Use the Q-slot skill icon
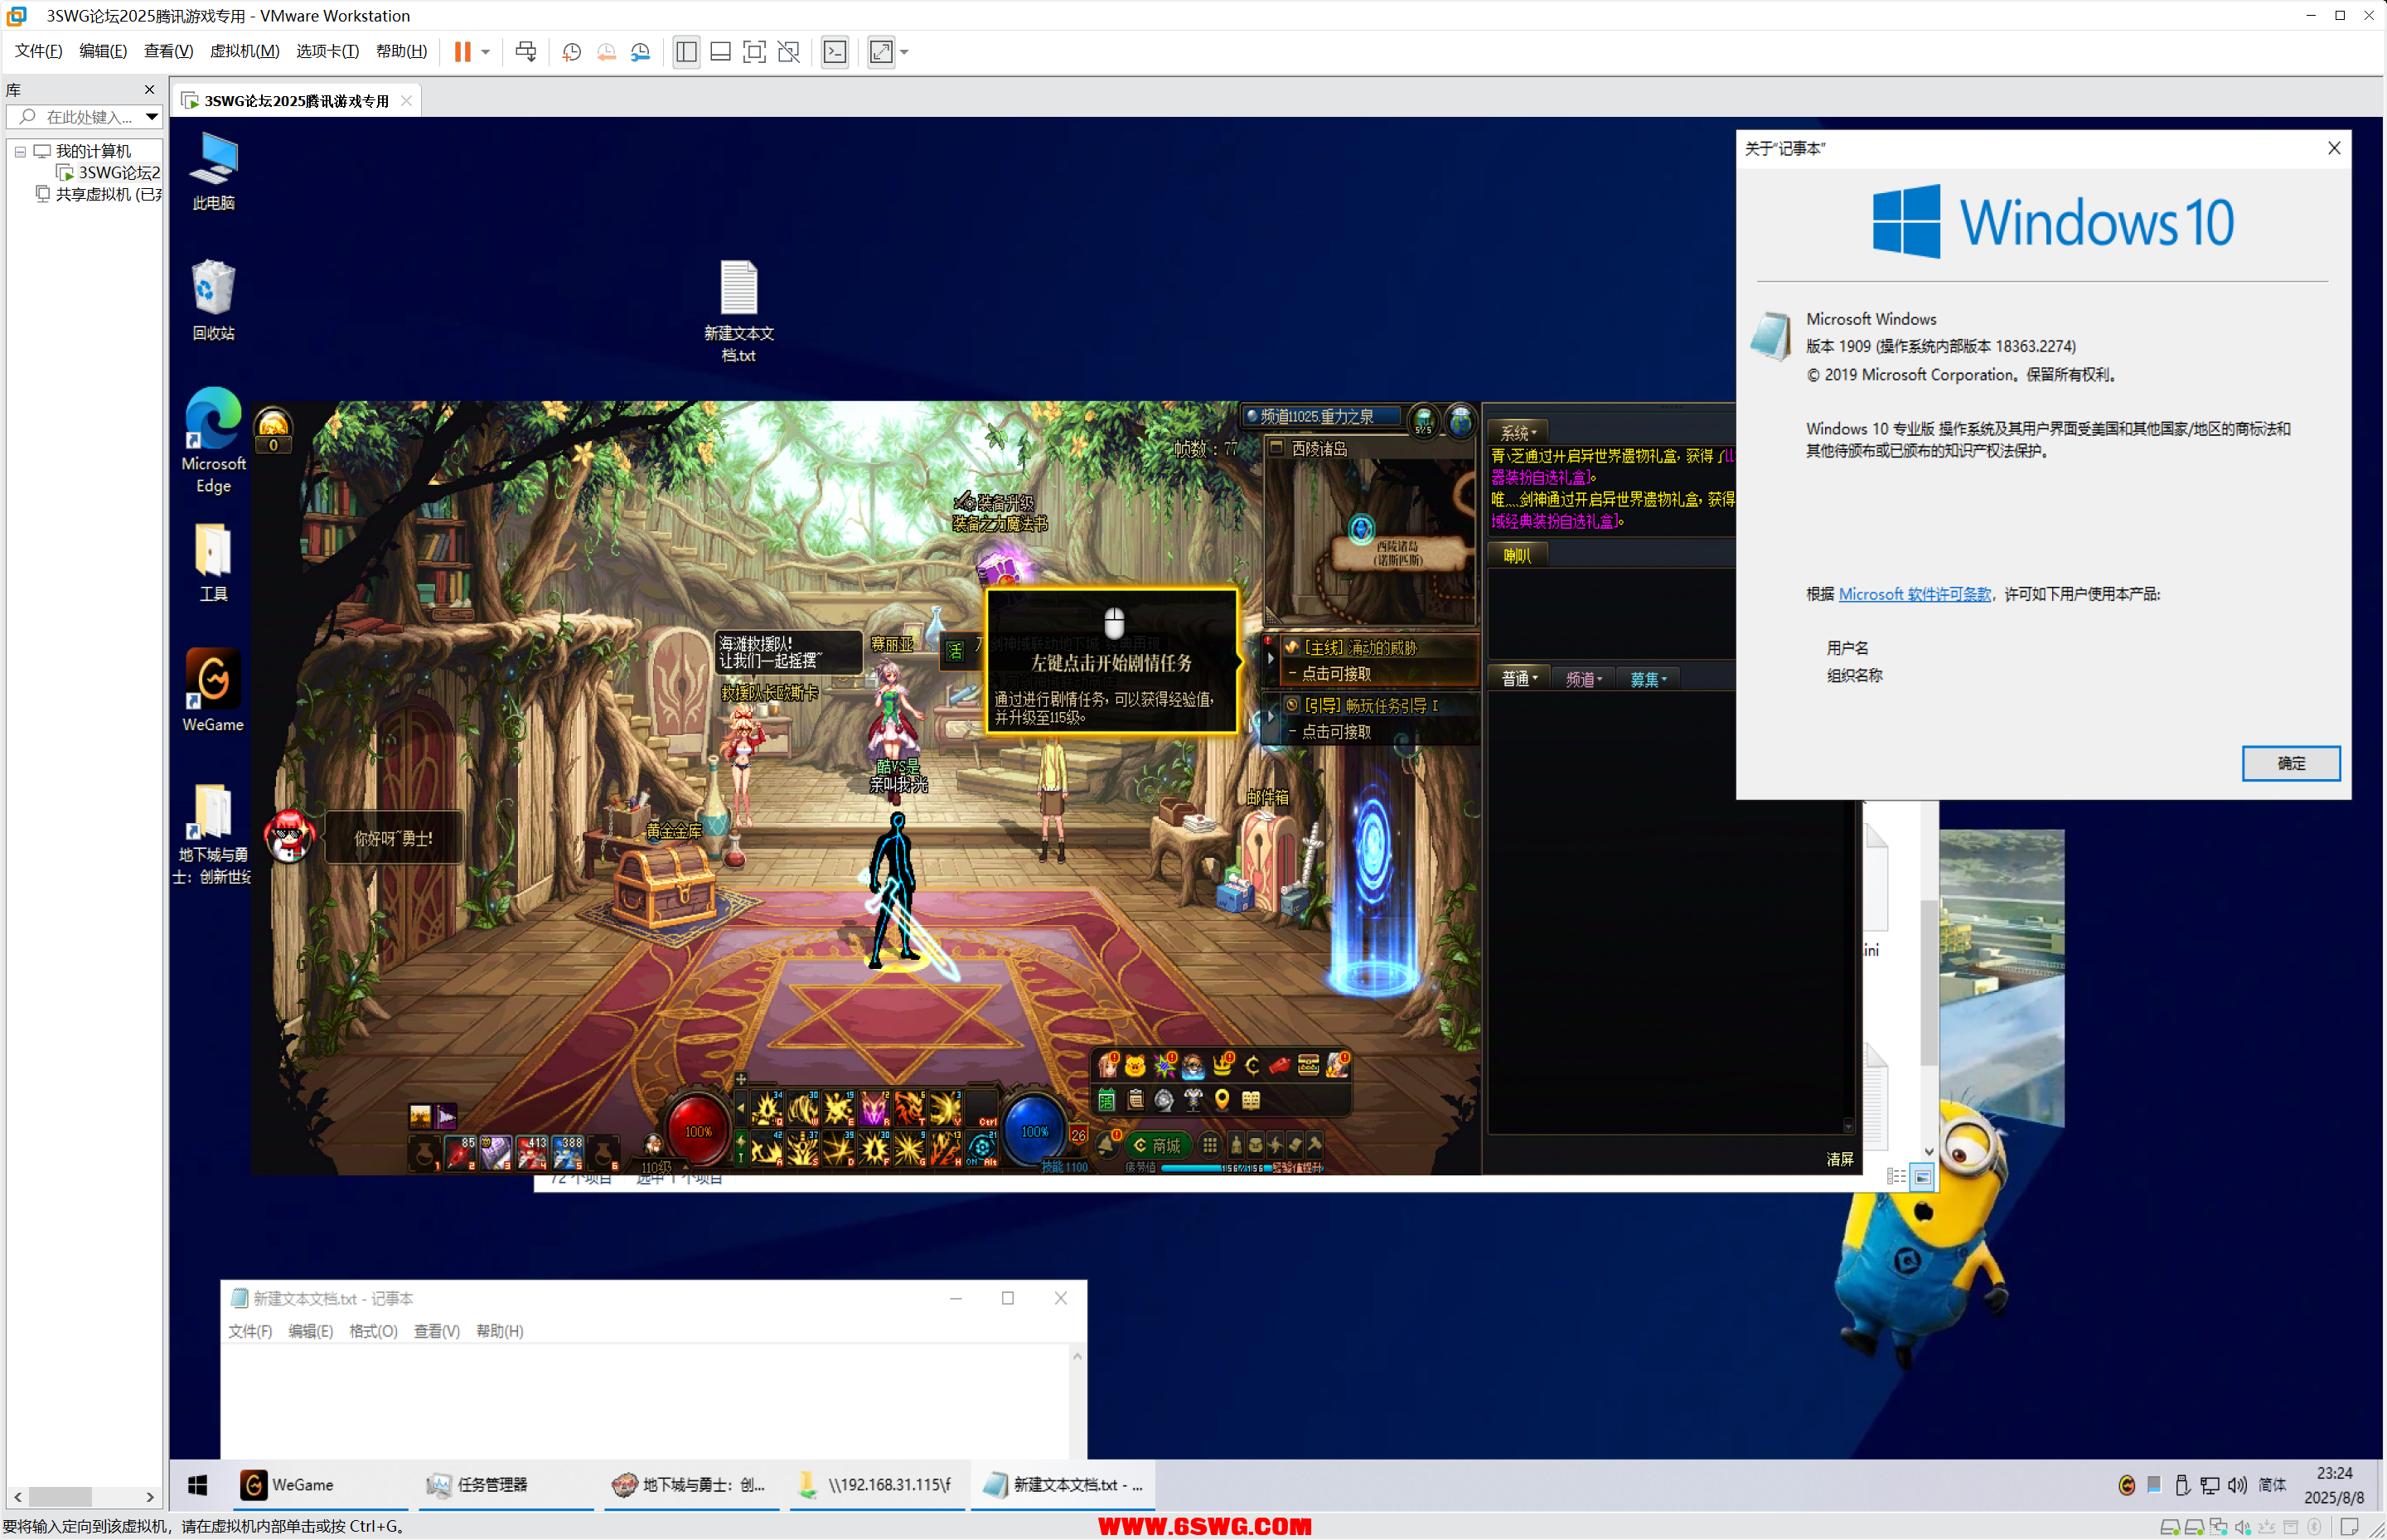The width and height of the screenshot is (2387, 1540). (767, 1109)
